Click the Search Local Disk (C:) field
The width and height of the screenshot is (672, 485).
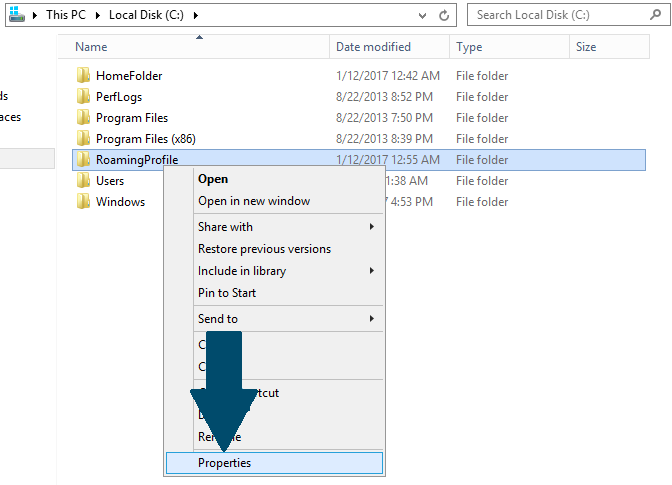(560, 15)
